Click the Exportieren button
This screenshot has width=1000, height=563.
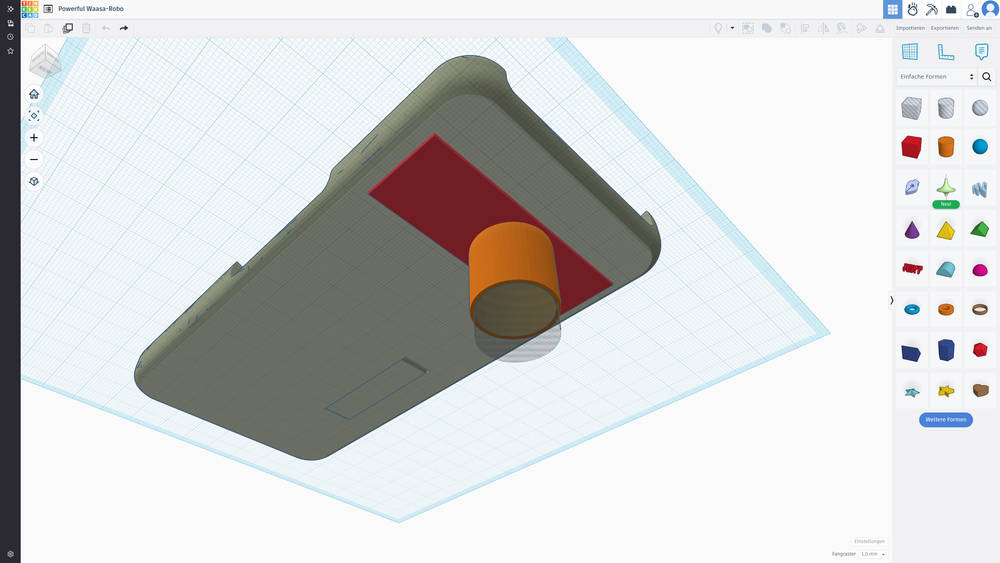click(945, 28)
